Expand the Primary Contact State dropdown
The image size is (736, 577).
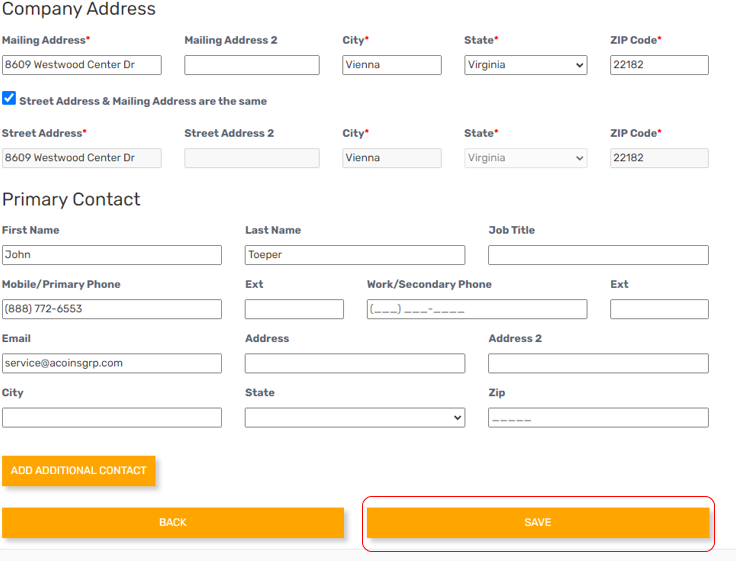355,417
